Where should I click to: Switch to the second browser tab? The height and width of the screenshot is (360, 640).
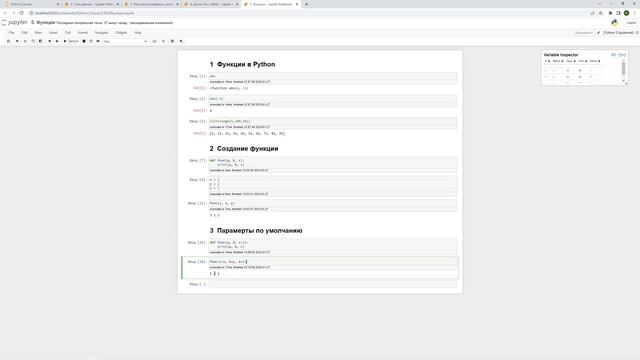click(x=92, y=4)
